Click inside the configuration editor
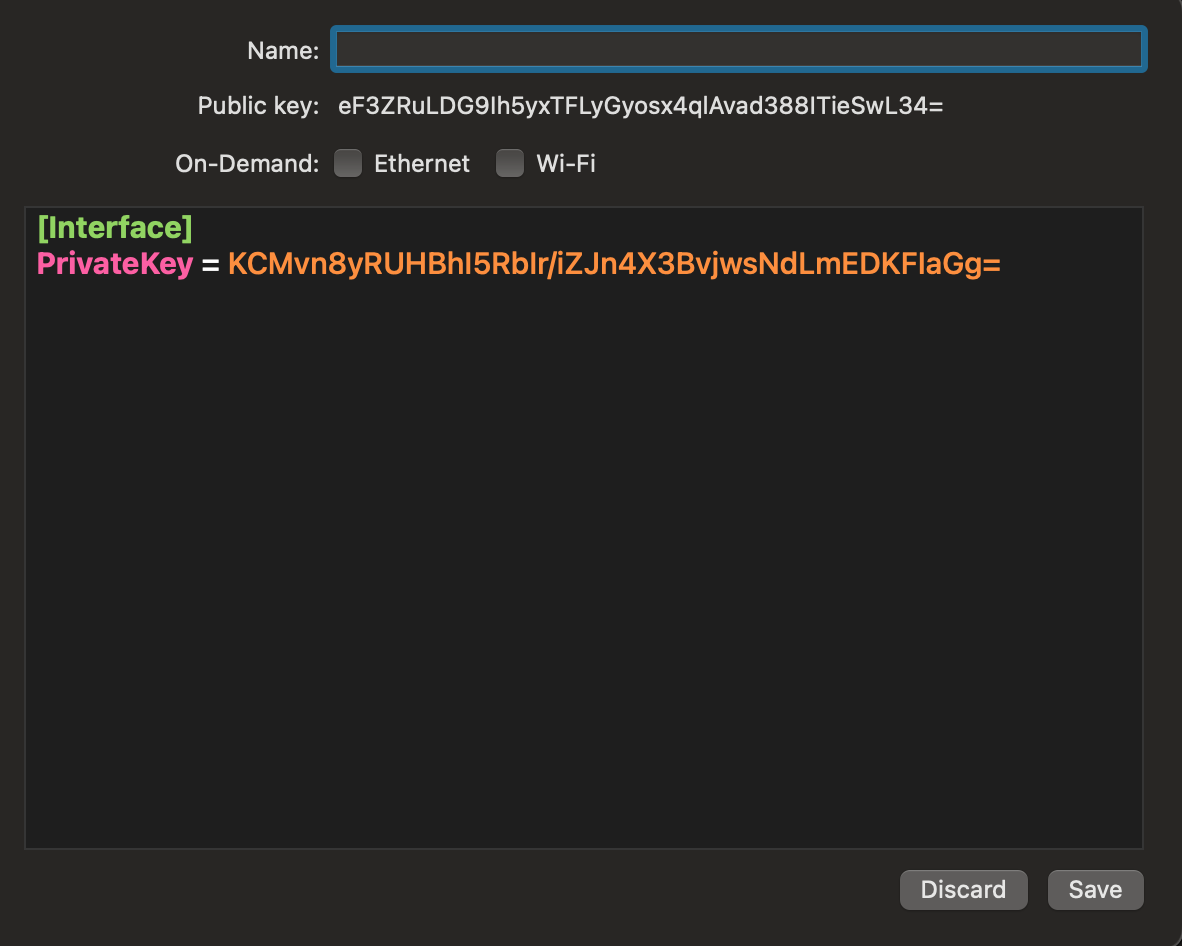Image resolution: width=1182 pixels, height=946 pixels. tap(585, 500)
